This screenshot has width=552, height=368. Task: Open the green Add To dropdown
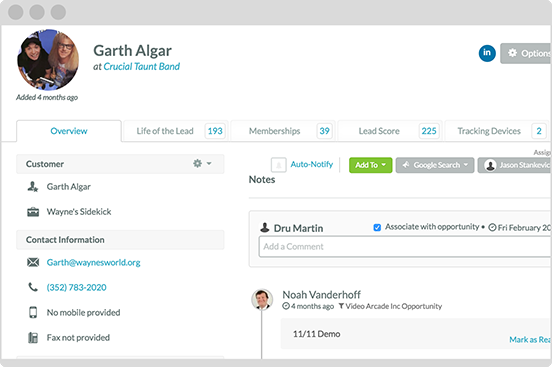pyautogui.click(x=370, y=165)
